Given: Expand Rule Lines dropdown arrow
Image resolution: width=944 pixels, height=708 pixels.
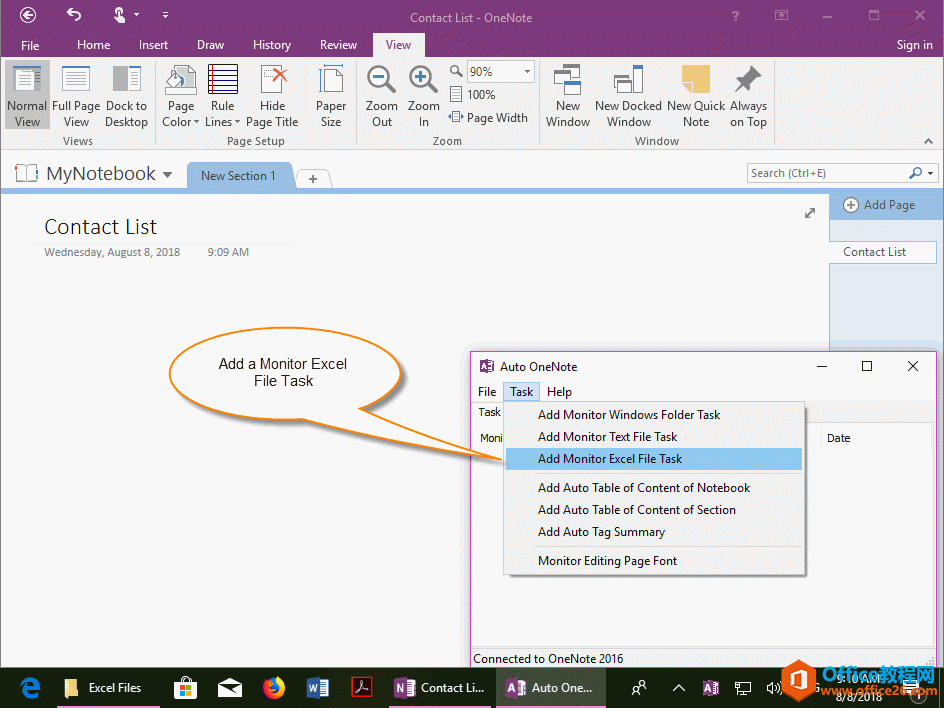Looking at the screenshot, I should point(237,122).
